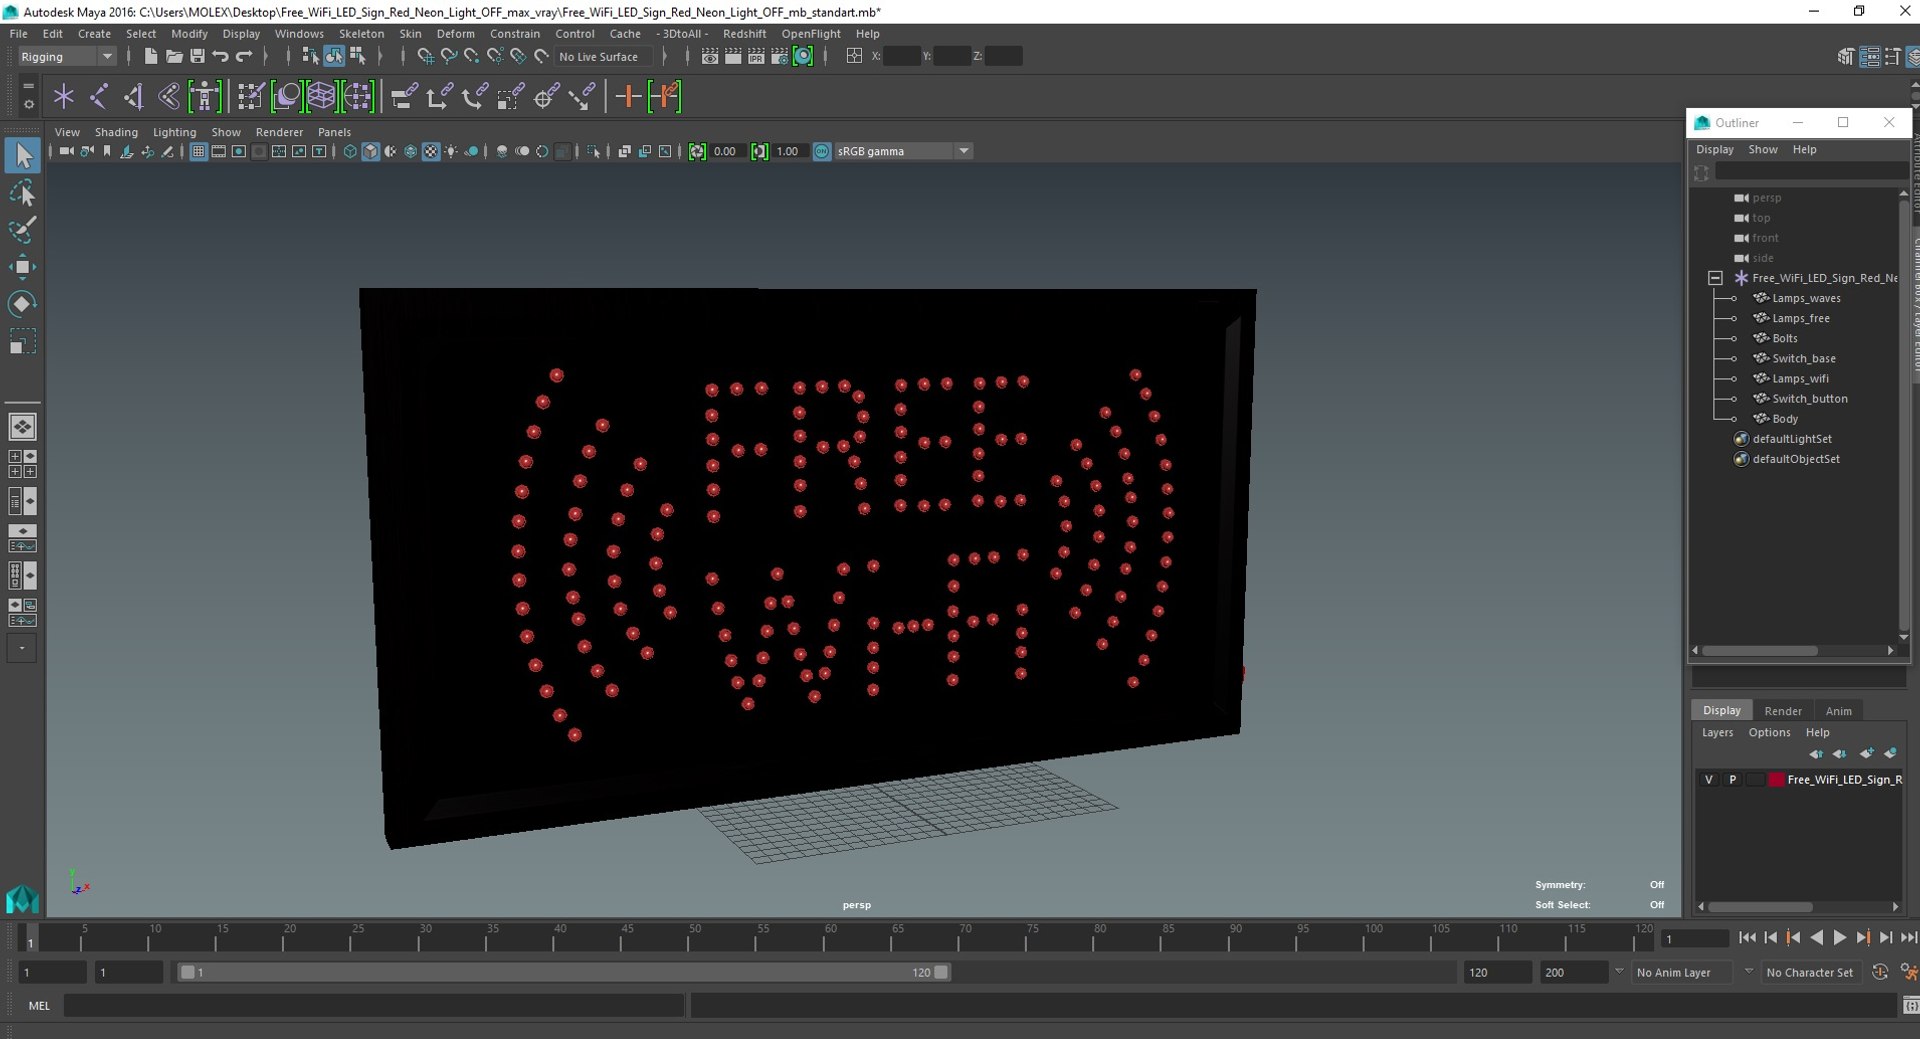Click the Point Constraint icon on the shelf
This screenshot has height=1039, width=1920.
click(439, 96)
